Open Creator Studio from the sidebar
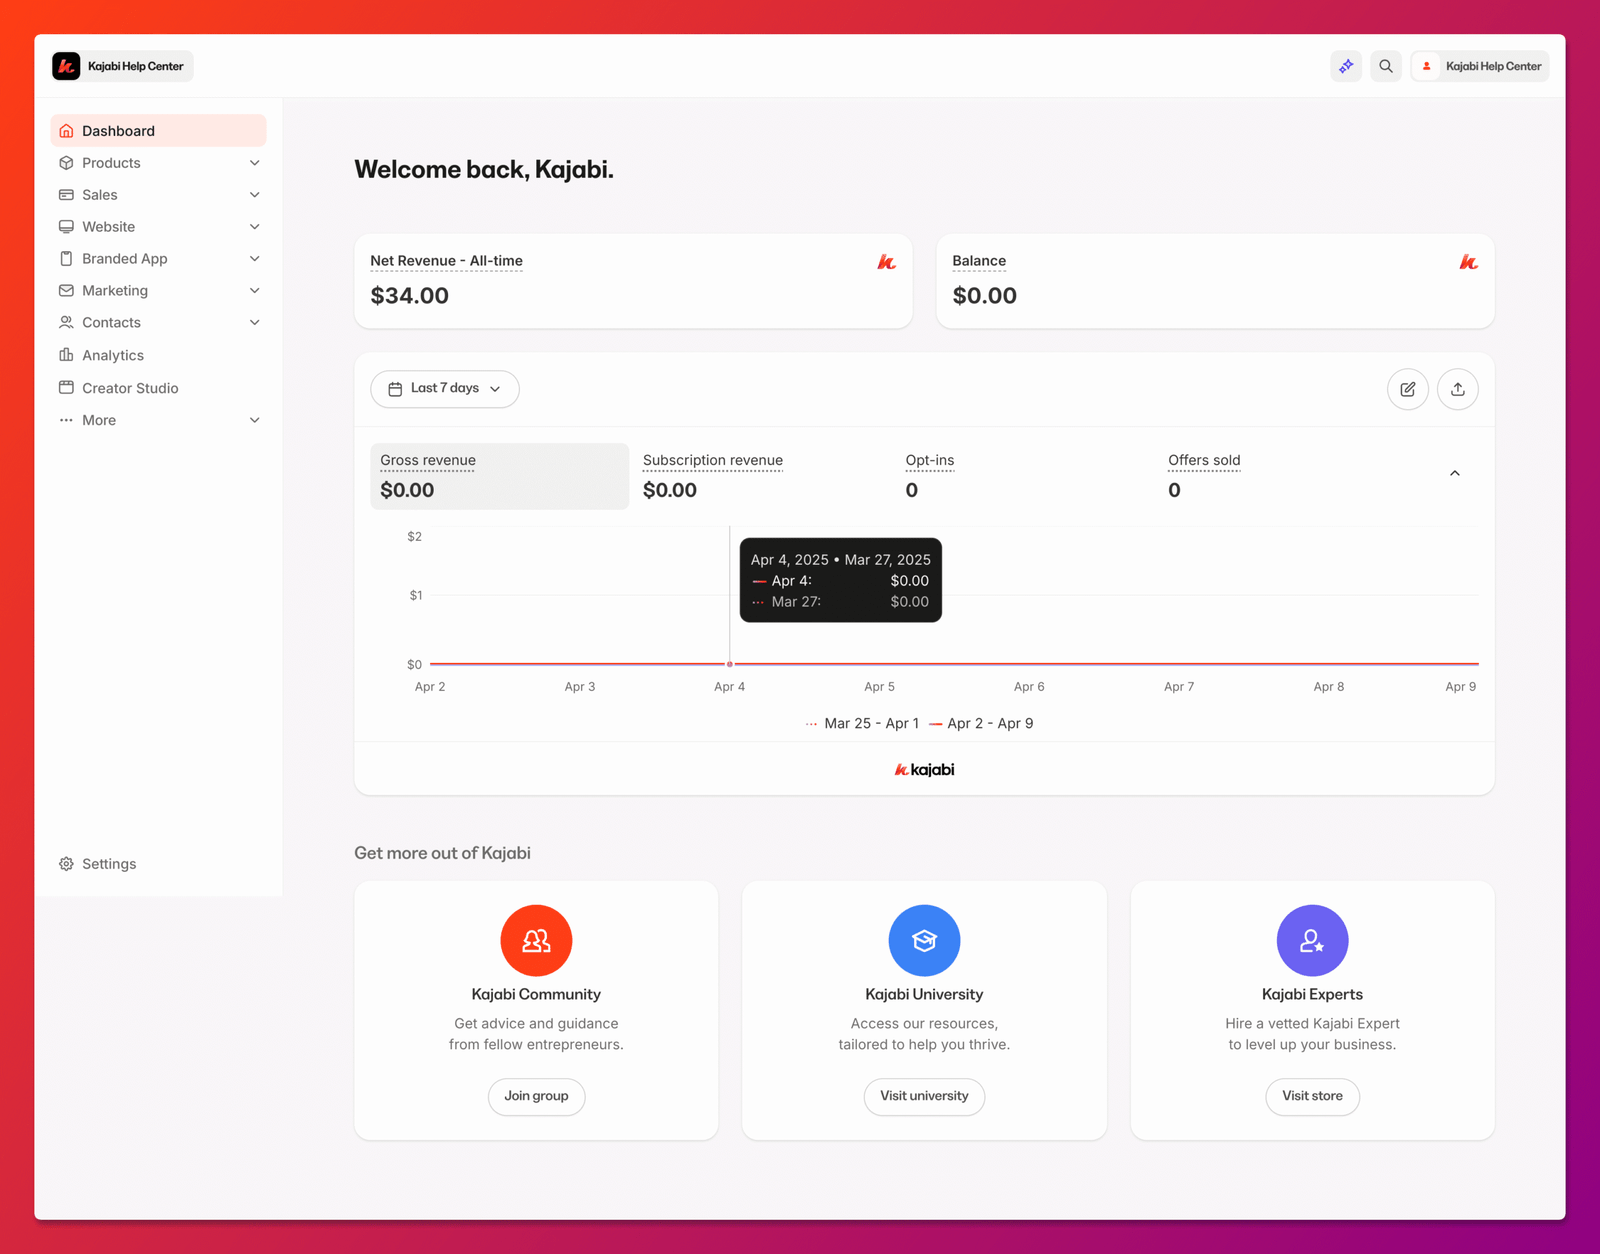Screen dimensions: 1600x1254 click(x=130, y=388)
